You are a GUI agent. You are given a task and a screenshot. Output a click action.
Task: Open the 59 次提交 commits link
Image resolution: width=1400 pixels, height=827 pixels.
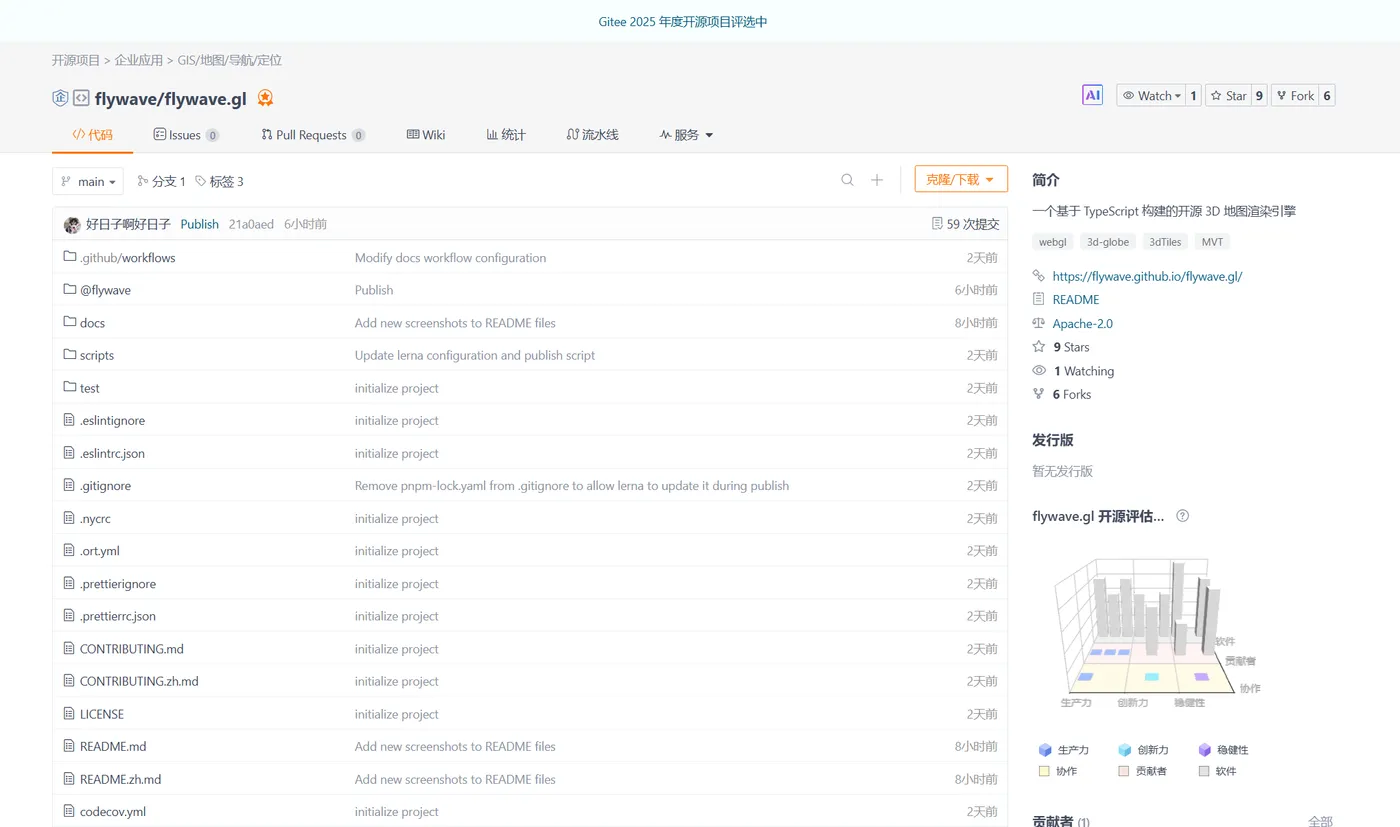[x=965, y=224]
